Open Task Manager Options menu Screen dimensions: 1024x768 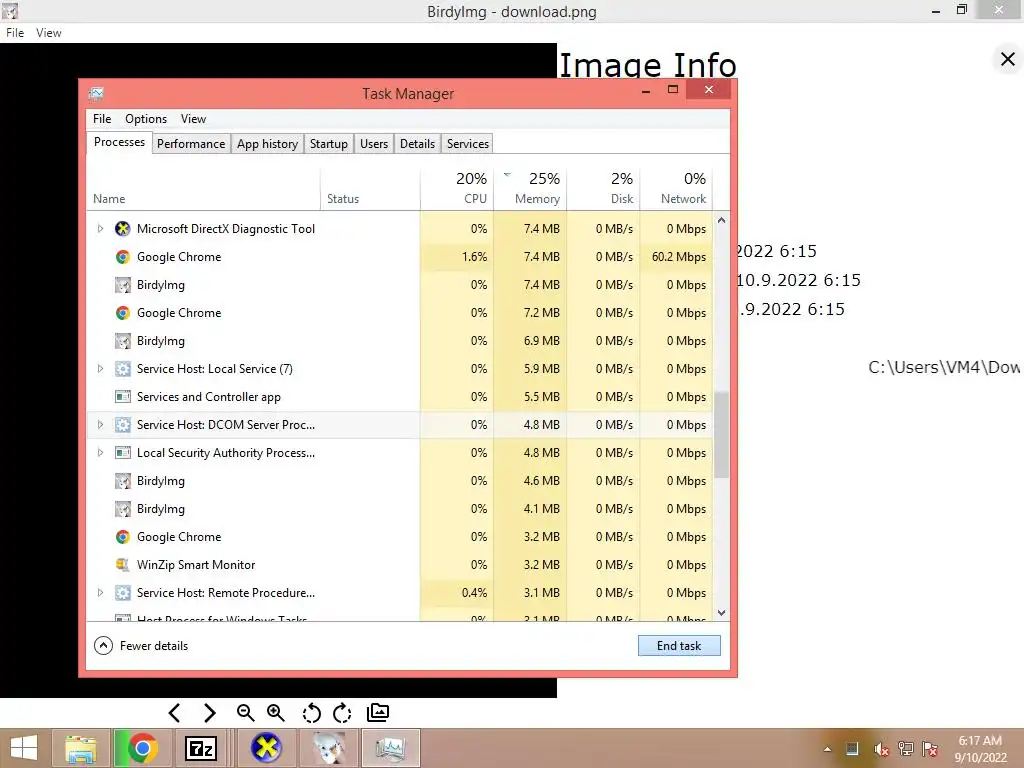[x=146, y=119]
